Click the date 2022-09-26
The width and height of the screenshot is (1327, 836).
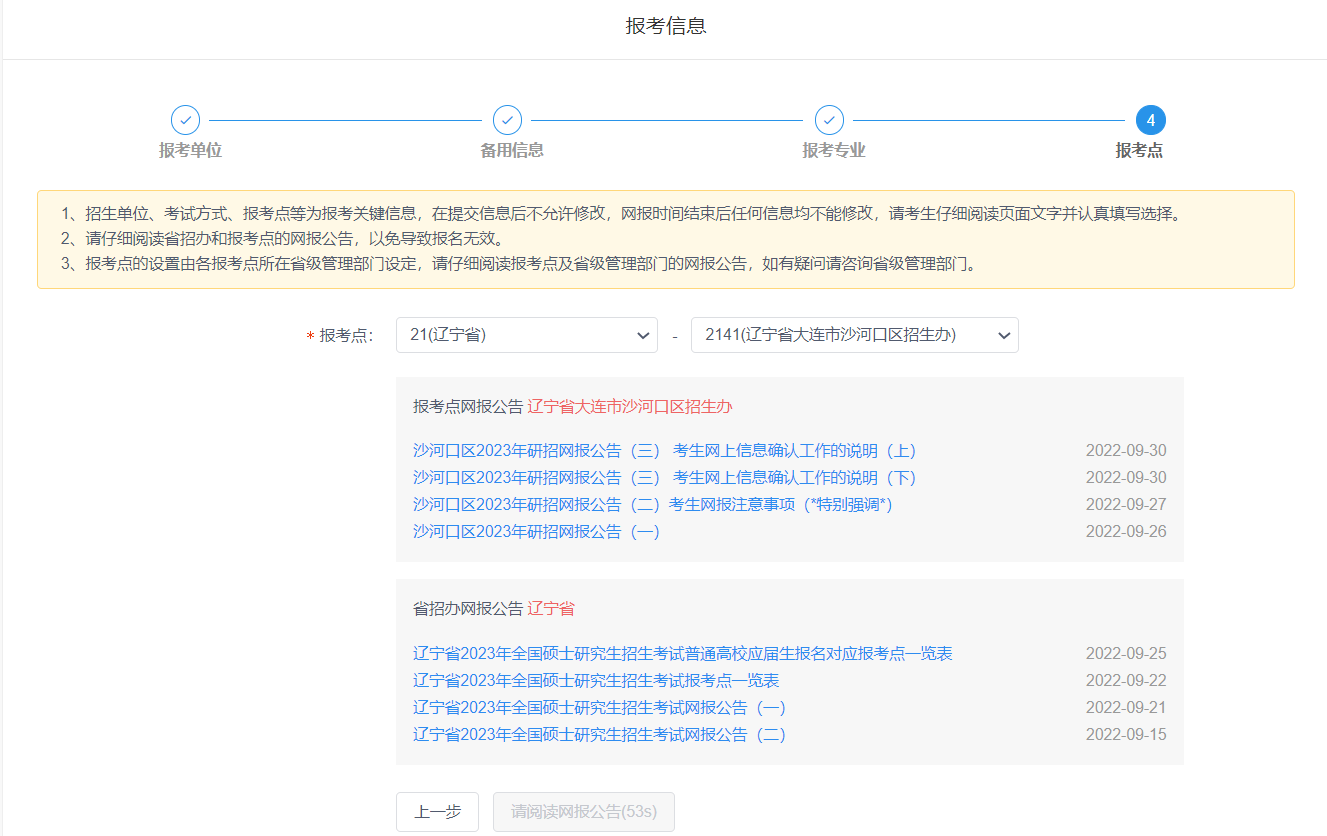pos(1126,532)
